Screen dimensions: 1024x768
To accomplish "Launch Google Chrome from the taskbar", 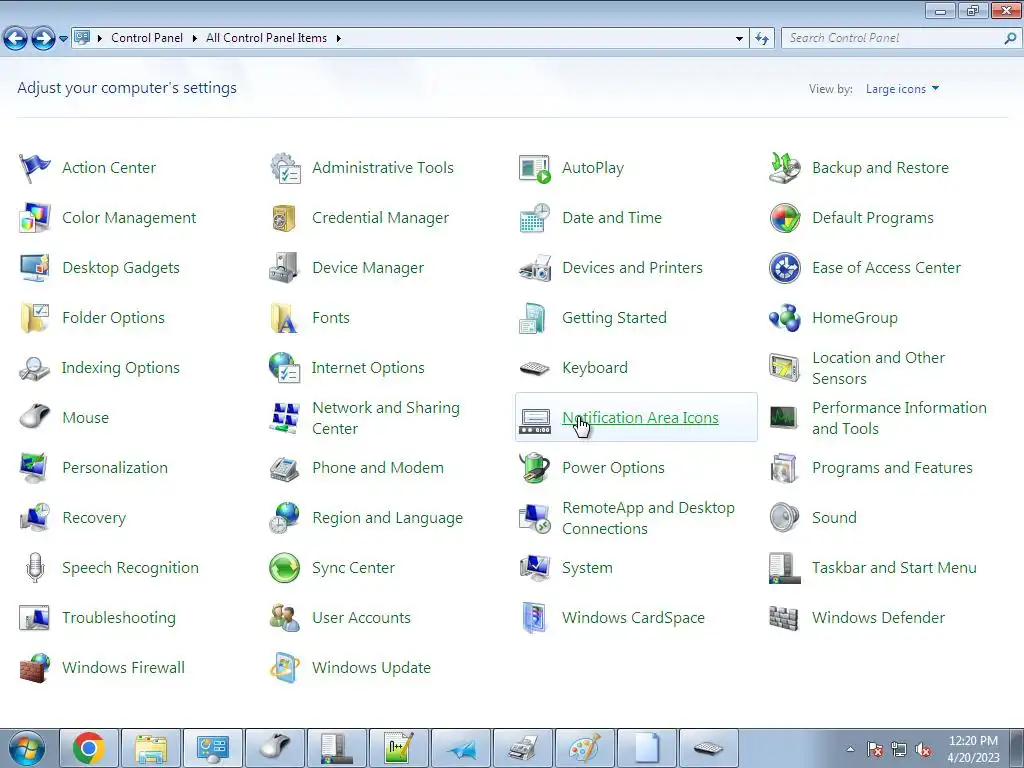I will point(89,748).
